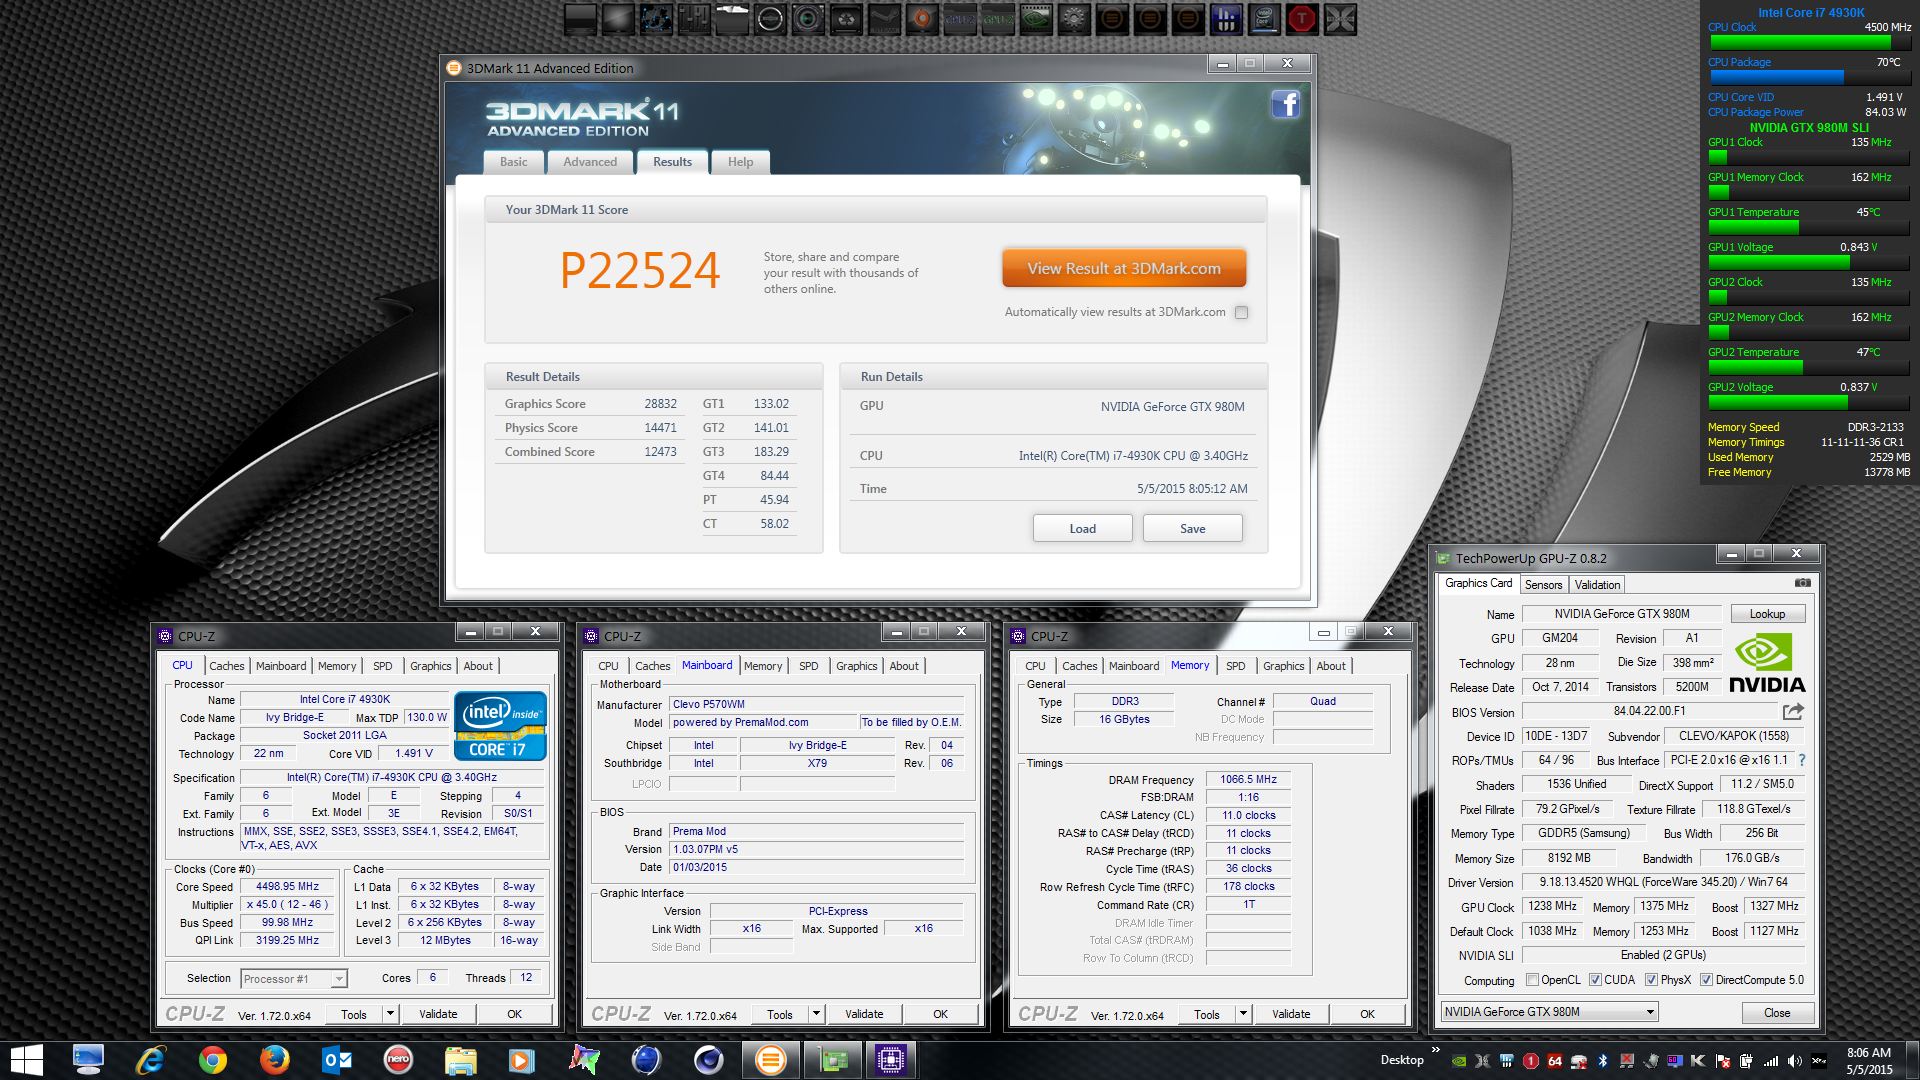Click Bus Interface question mark icon
This screenshot has width=1920, height=1080.
click(x=1802, y=760)
